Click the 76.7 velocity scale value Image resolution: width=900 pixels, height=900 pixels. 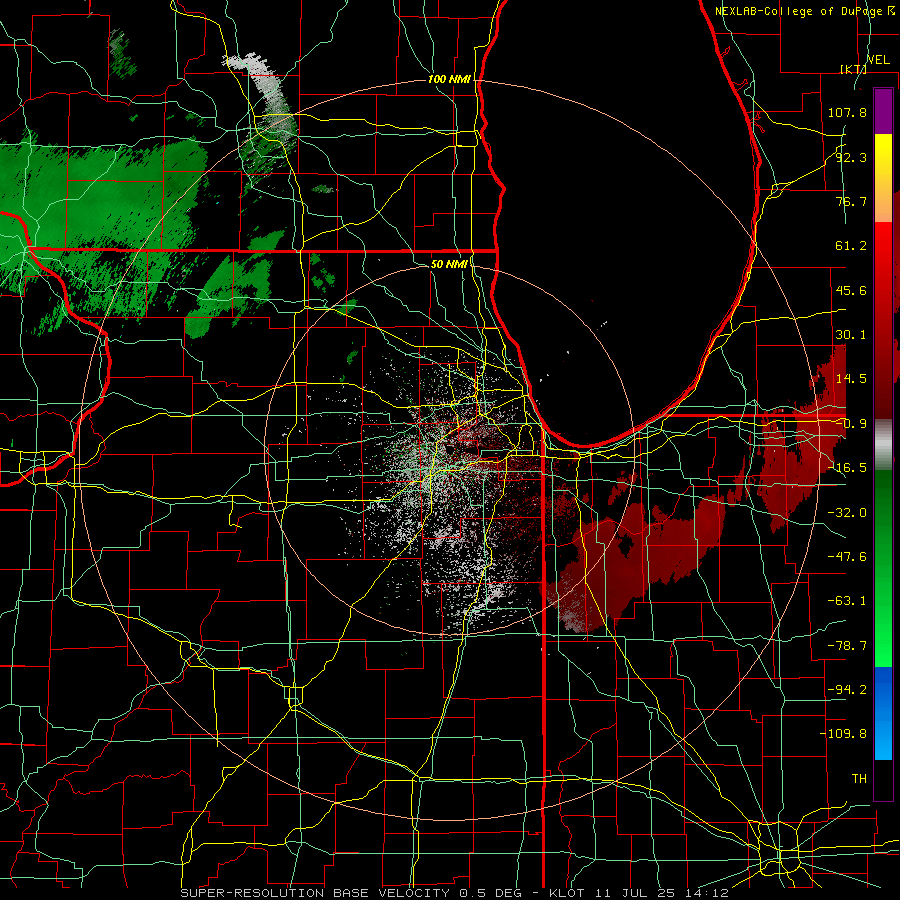pyautogui.click(x=851, y=201)
